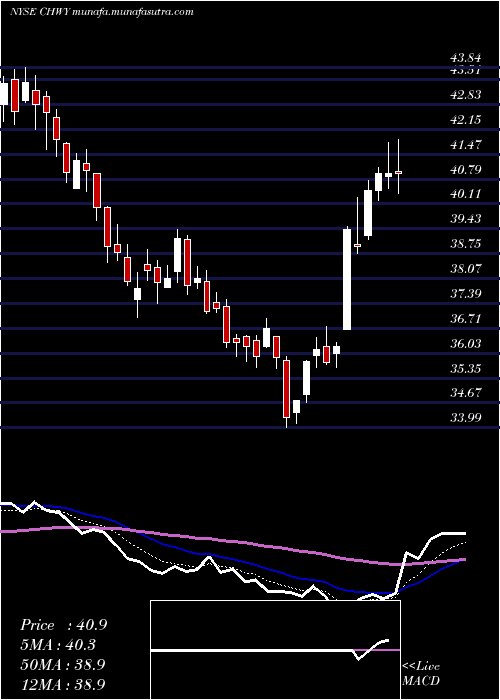This screenshot has width=500, height=700.
Task: Click the 34.67 price level label
Action: tap(466, 393)
